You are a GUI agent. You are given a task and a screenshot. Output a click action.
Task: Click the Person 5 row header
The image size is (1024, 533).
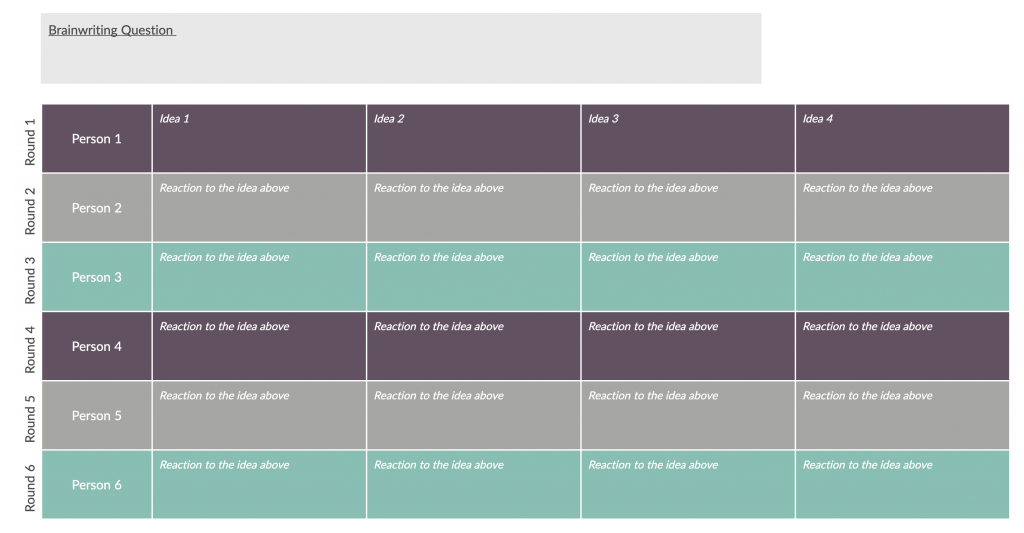97,415
